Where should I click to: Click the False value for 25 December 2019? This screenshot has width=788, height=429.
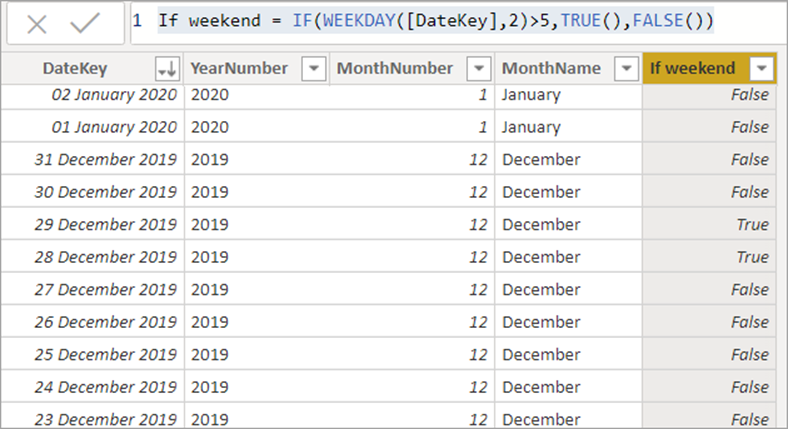pyautogui.click(x=750, y=355)
